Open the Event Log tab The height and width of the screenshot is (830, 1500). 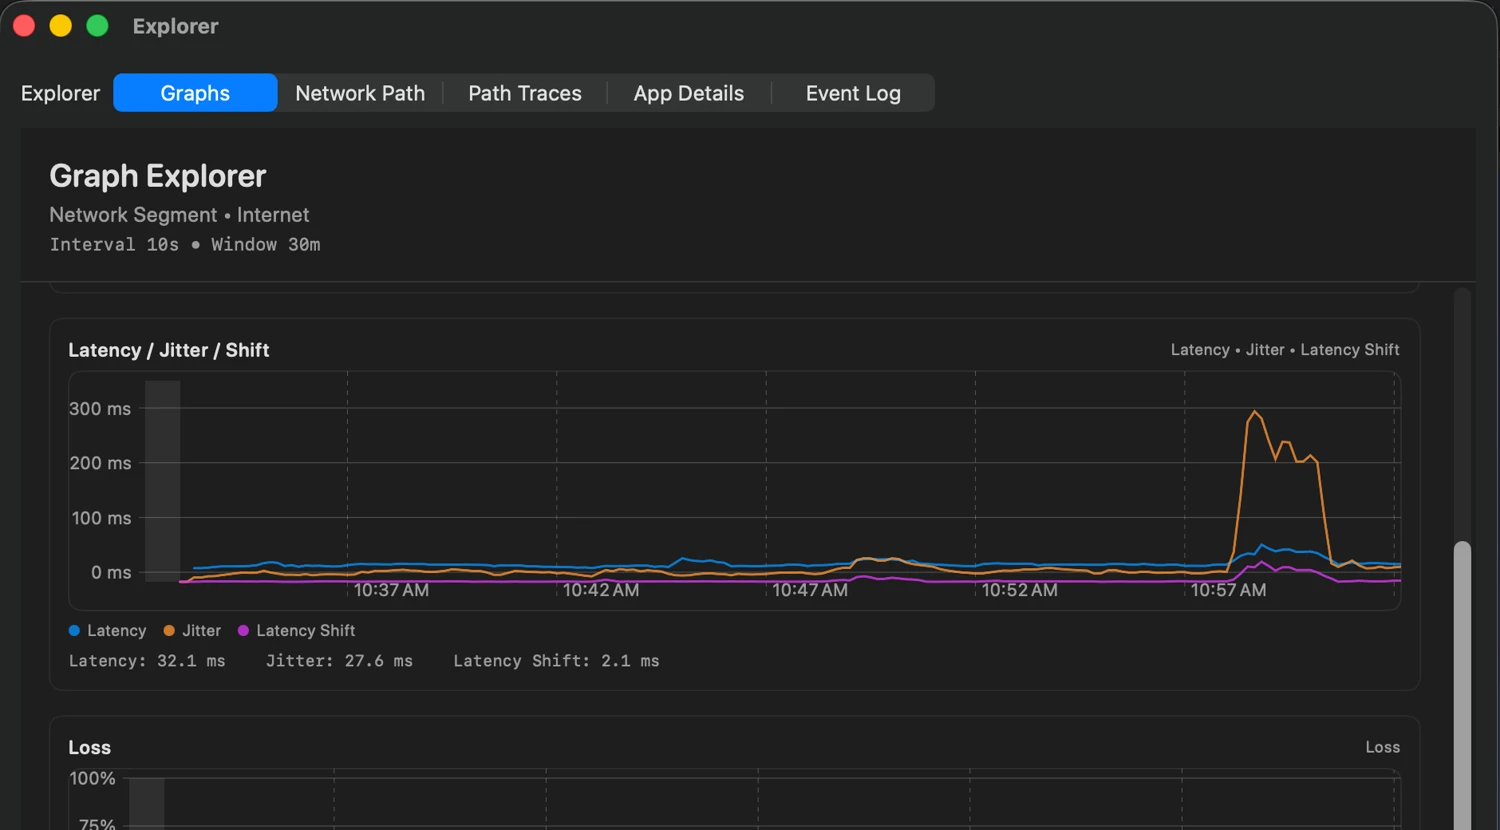(853, 93)
